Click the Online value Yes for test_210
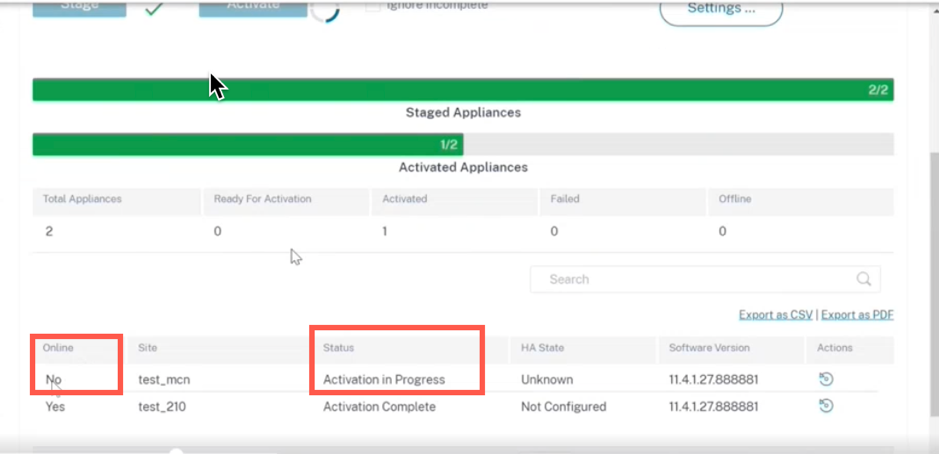The height and width of the screenshot is (454, 939). pyautogui.click(x=55, y=407)
